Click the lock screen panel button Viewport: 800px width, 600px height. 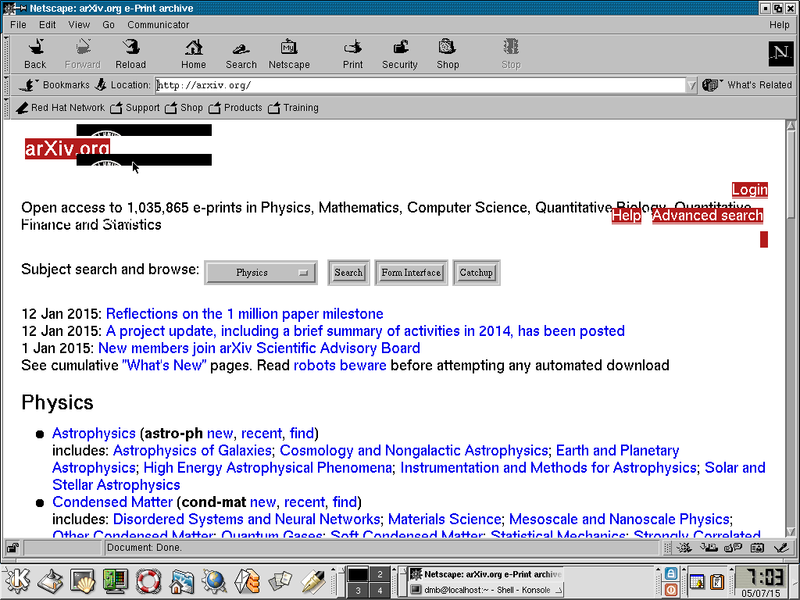(x=671, y=573)
